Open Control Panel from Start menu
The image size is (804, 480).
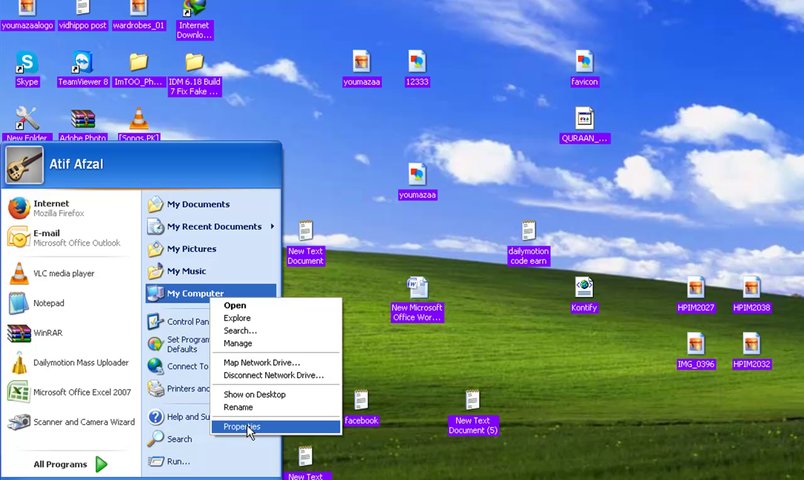coord(178,322)
